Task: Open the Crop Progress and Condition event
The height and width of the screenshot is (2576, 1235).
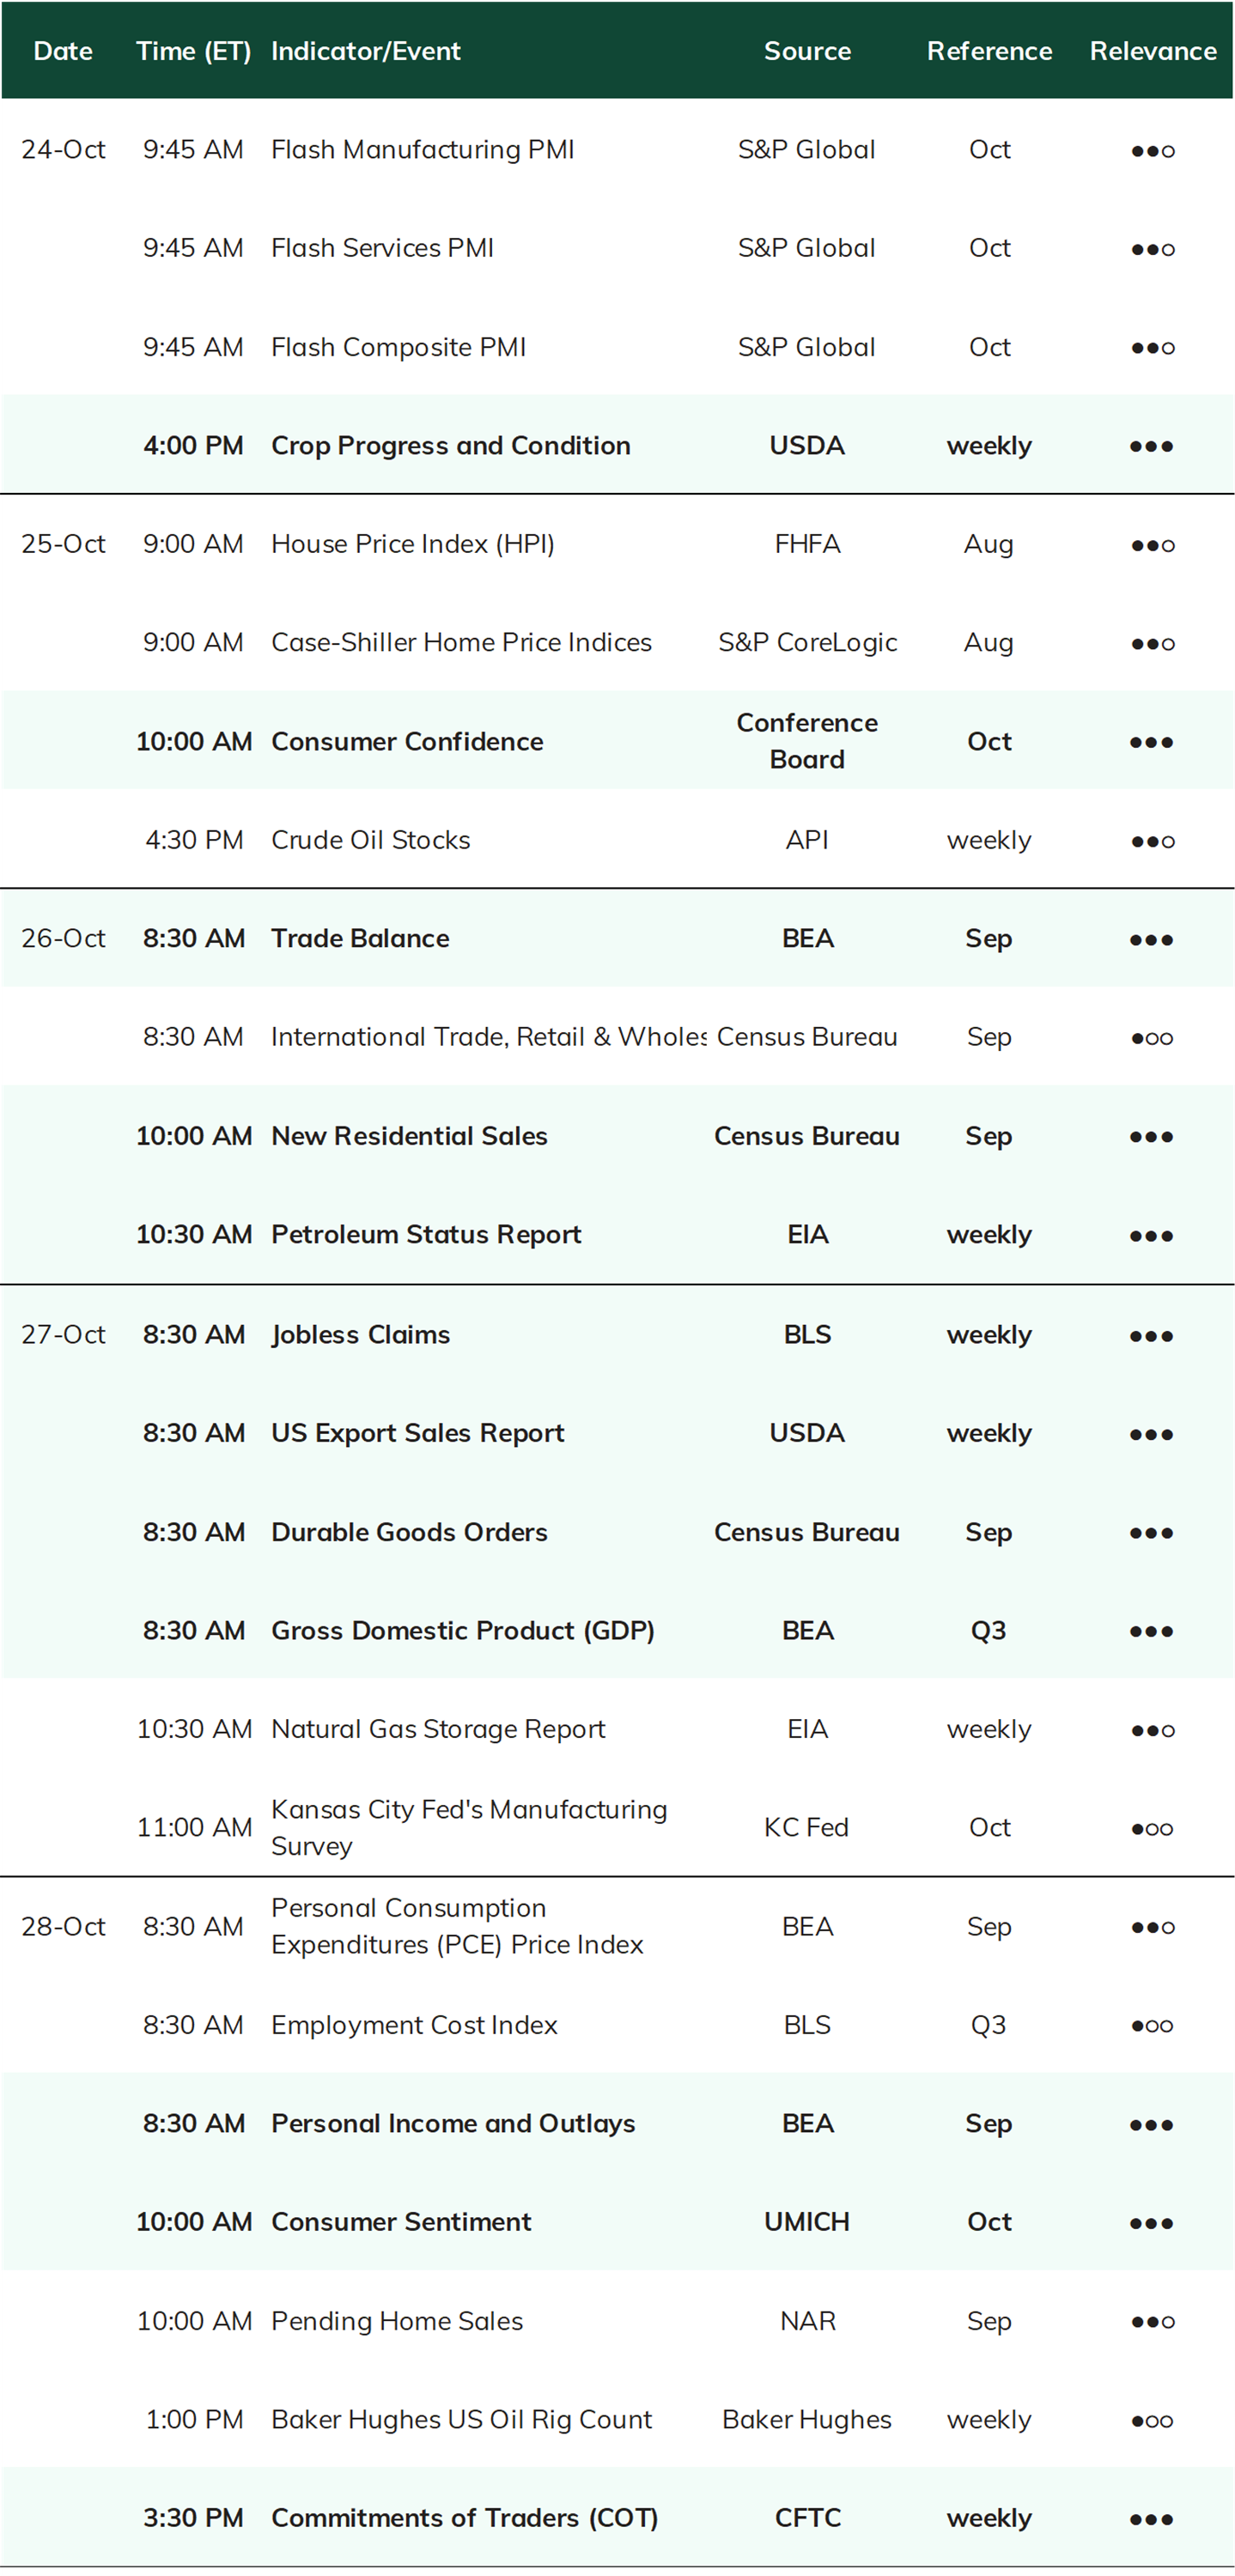Action: pyautogui.click(x=450, y=445)
